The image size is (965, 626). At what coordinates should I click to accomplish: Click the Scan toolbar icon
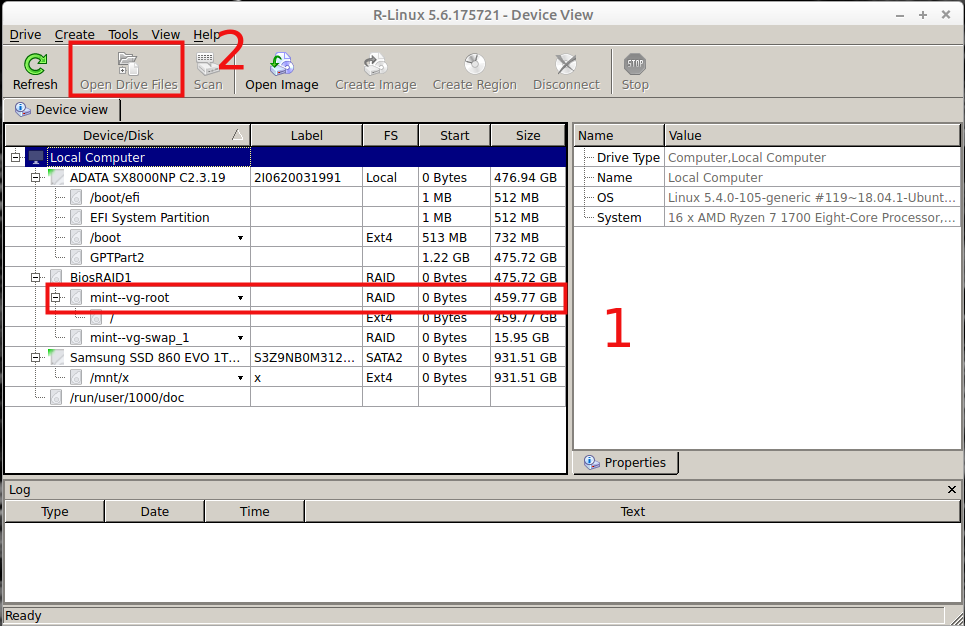tap(208, 66)
